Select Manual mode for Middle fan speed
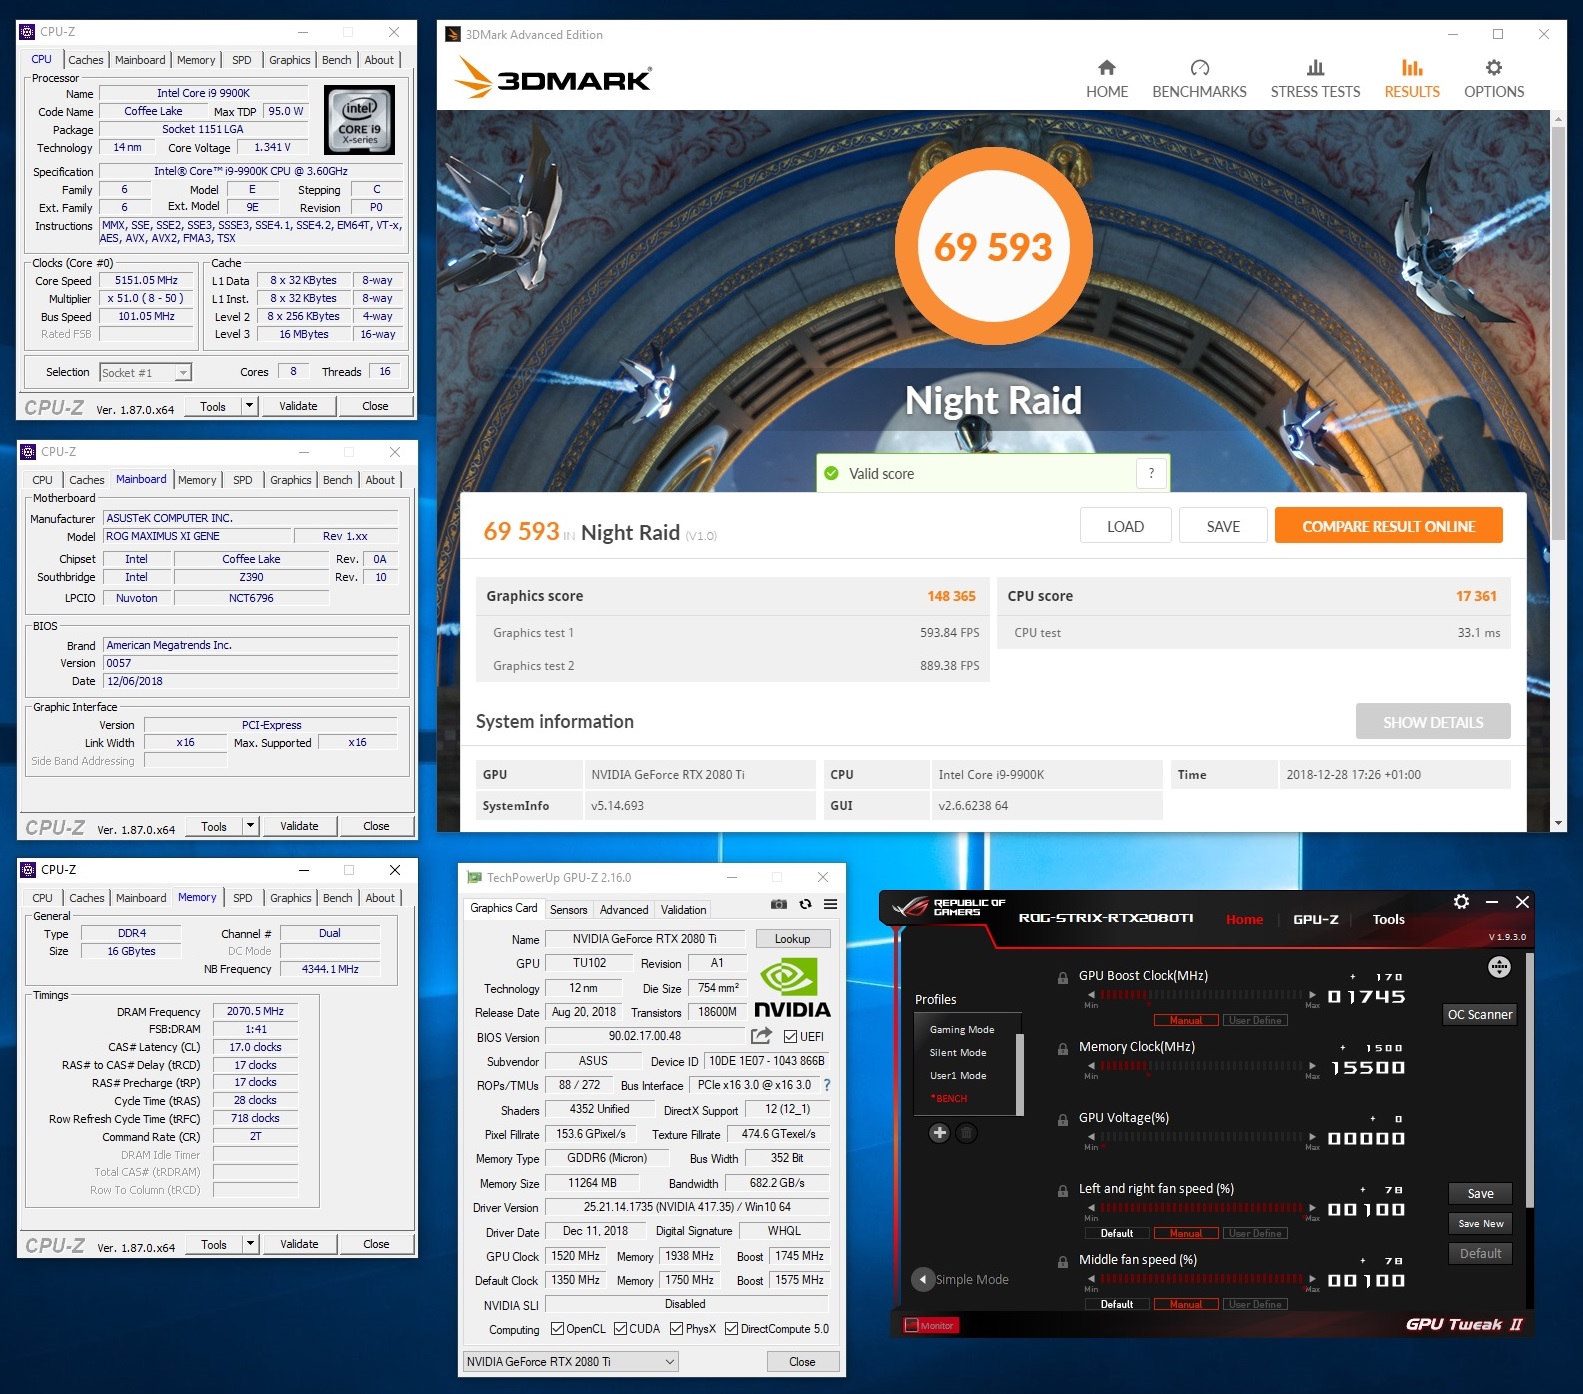This screenshot has width=1583, height=1394. click(1186, 1304)
